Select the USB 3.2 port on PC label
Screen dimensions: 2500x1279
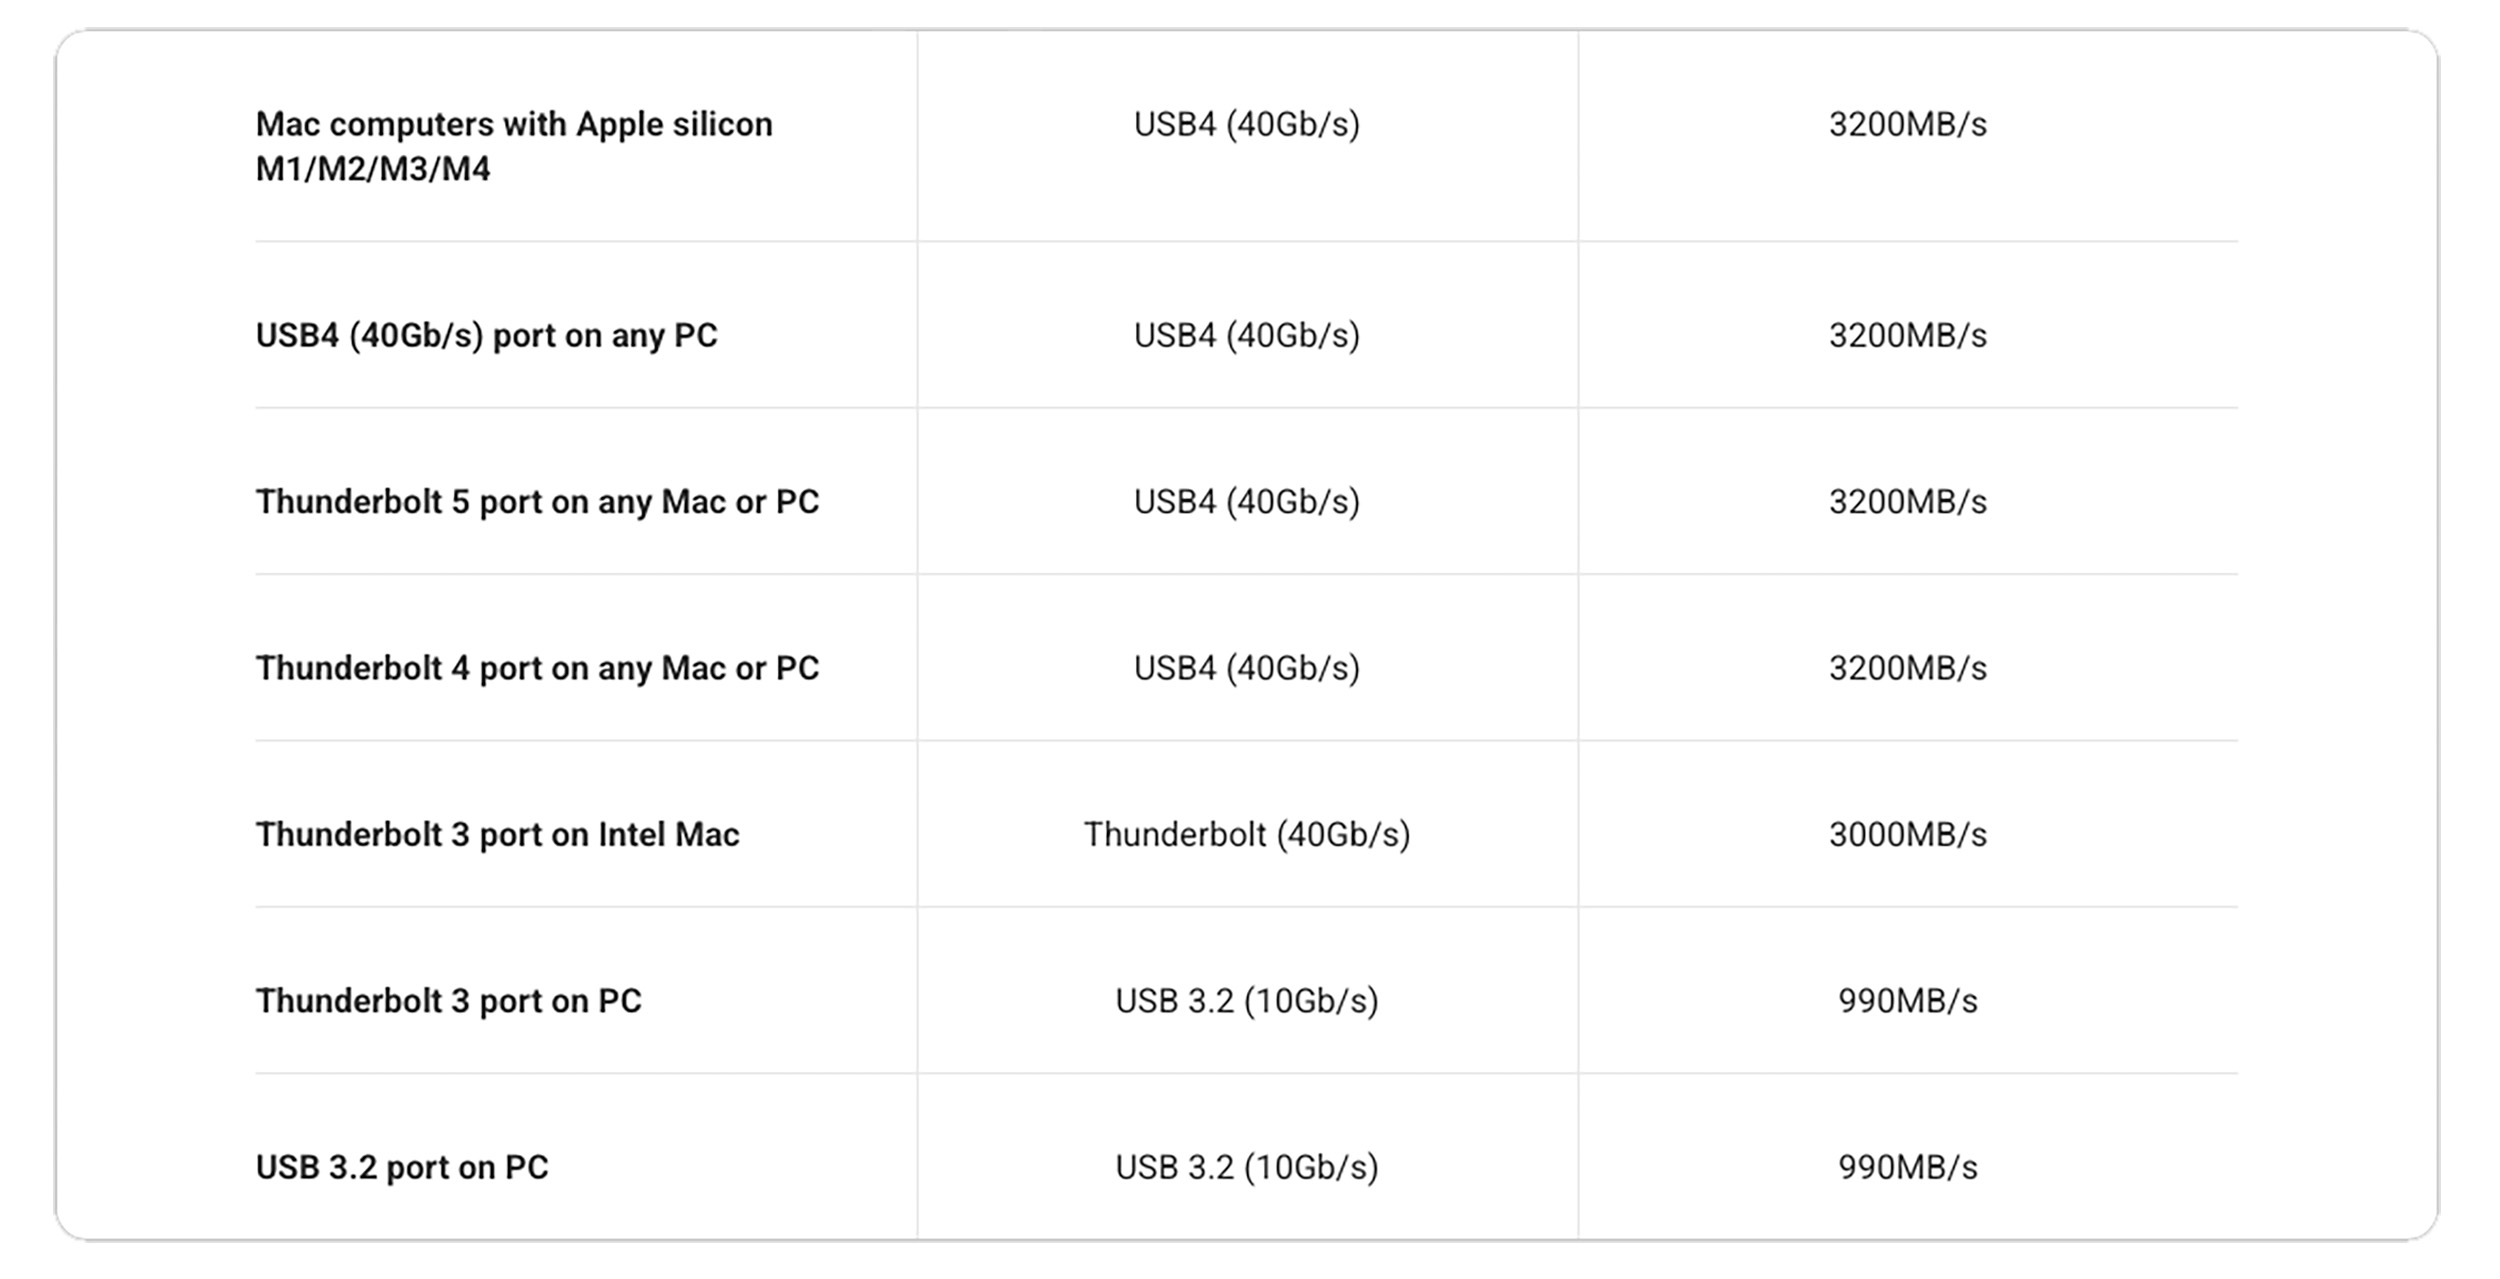(x=402, y=1167)
